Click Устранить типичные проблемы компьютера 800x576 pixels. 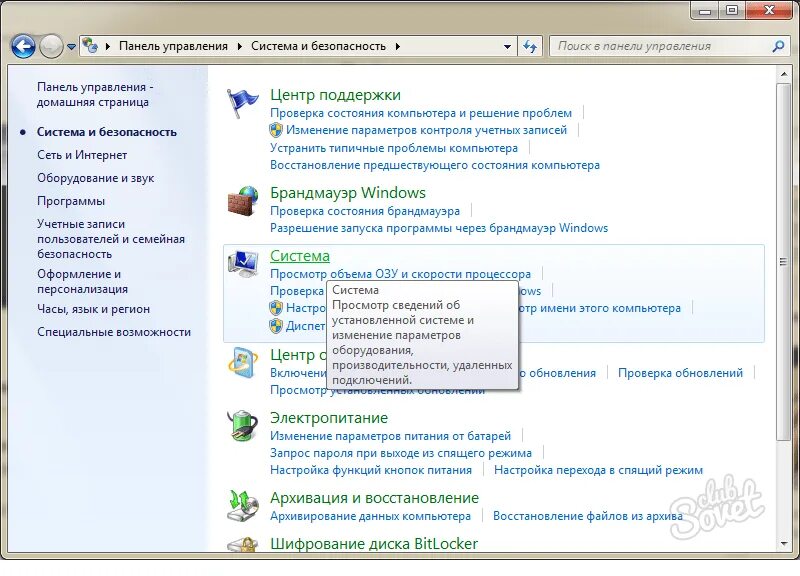click(x=393, y=148)
